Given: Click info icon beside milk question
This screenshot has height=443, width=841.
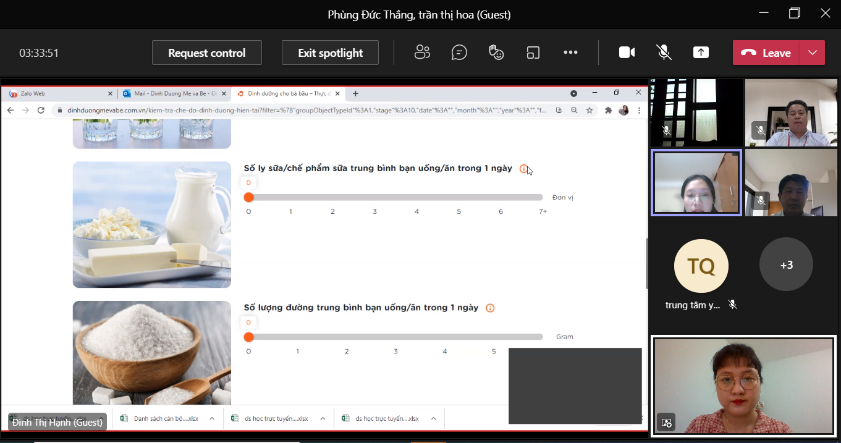Looking at the screenshot, I should click(523, 169).
